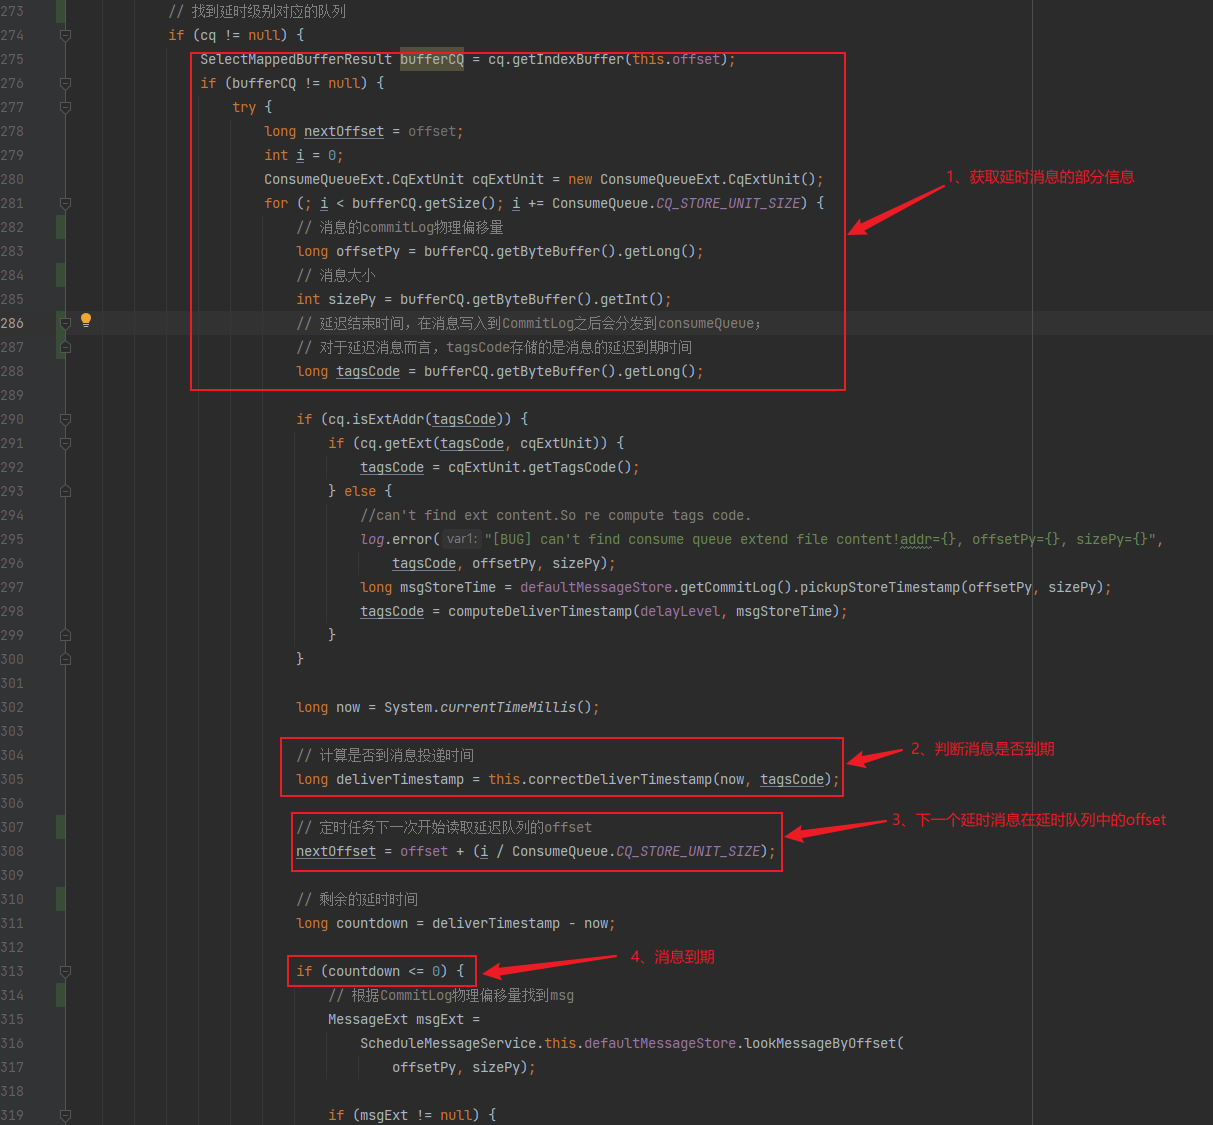Click the yellow lightbulb intention icon

(86, 321)
